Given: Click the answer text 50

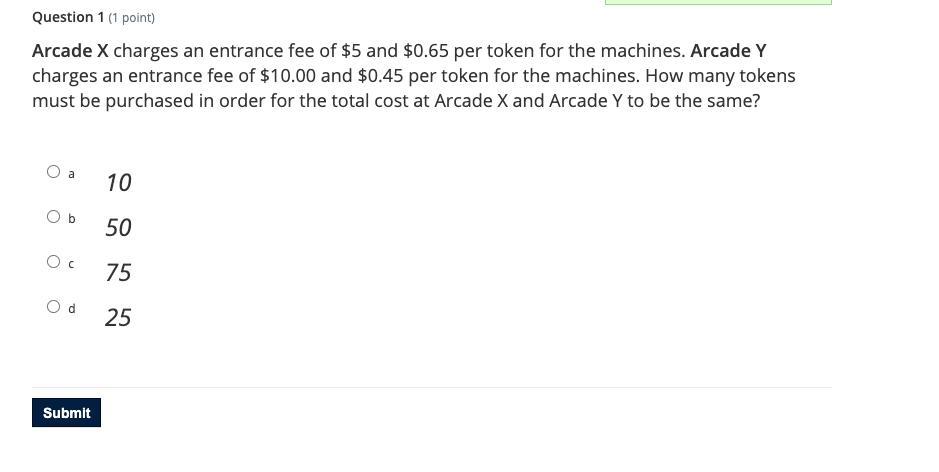Looking at the screenshot, I should point(118,228).
